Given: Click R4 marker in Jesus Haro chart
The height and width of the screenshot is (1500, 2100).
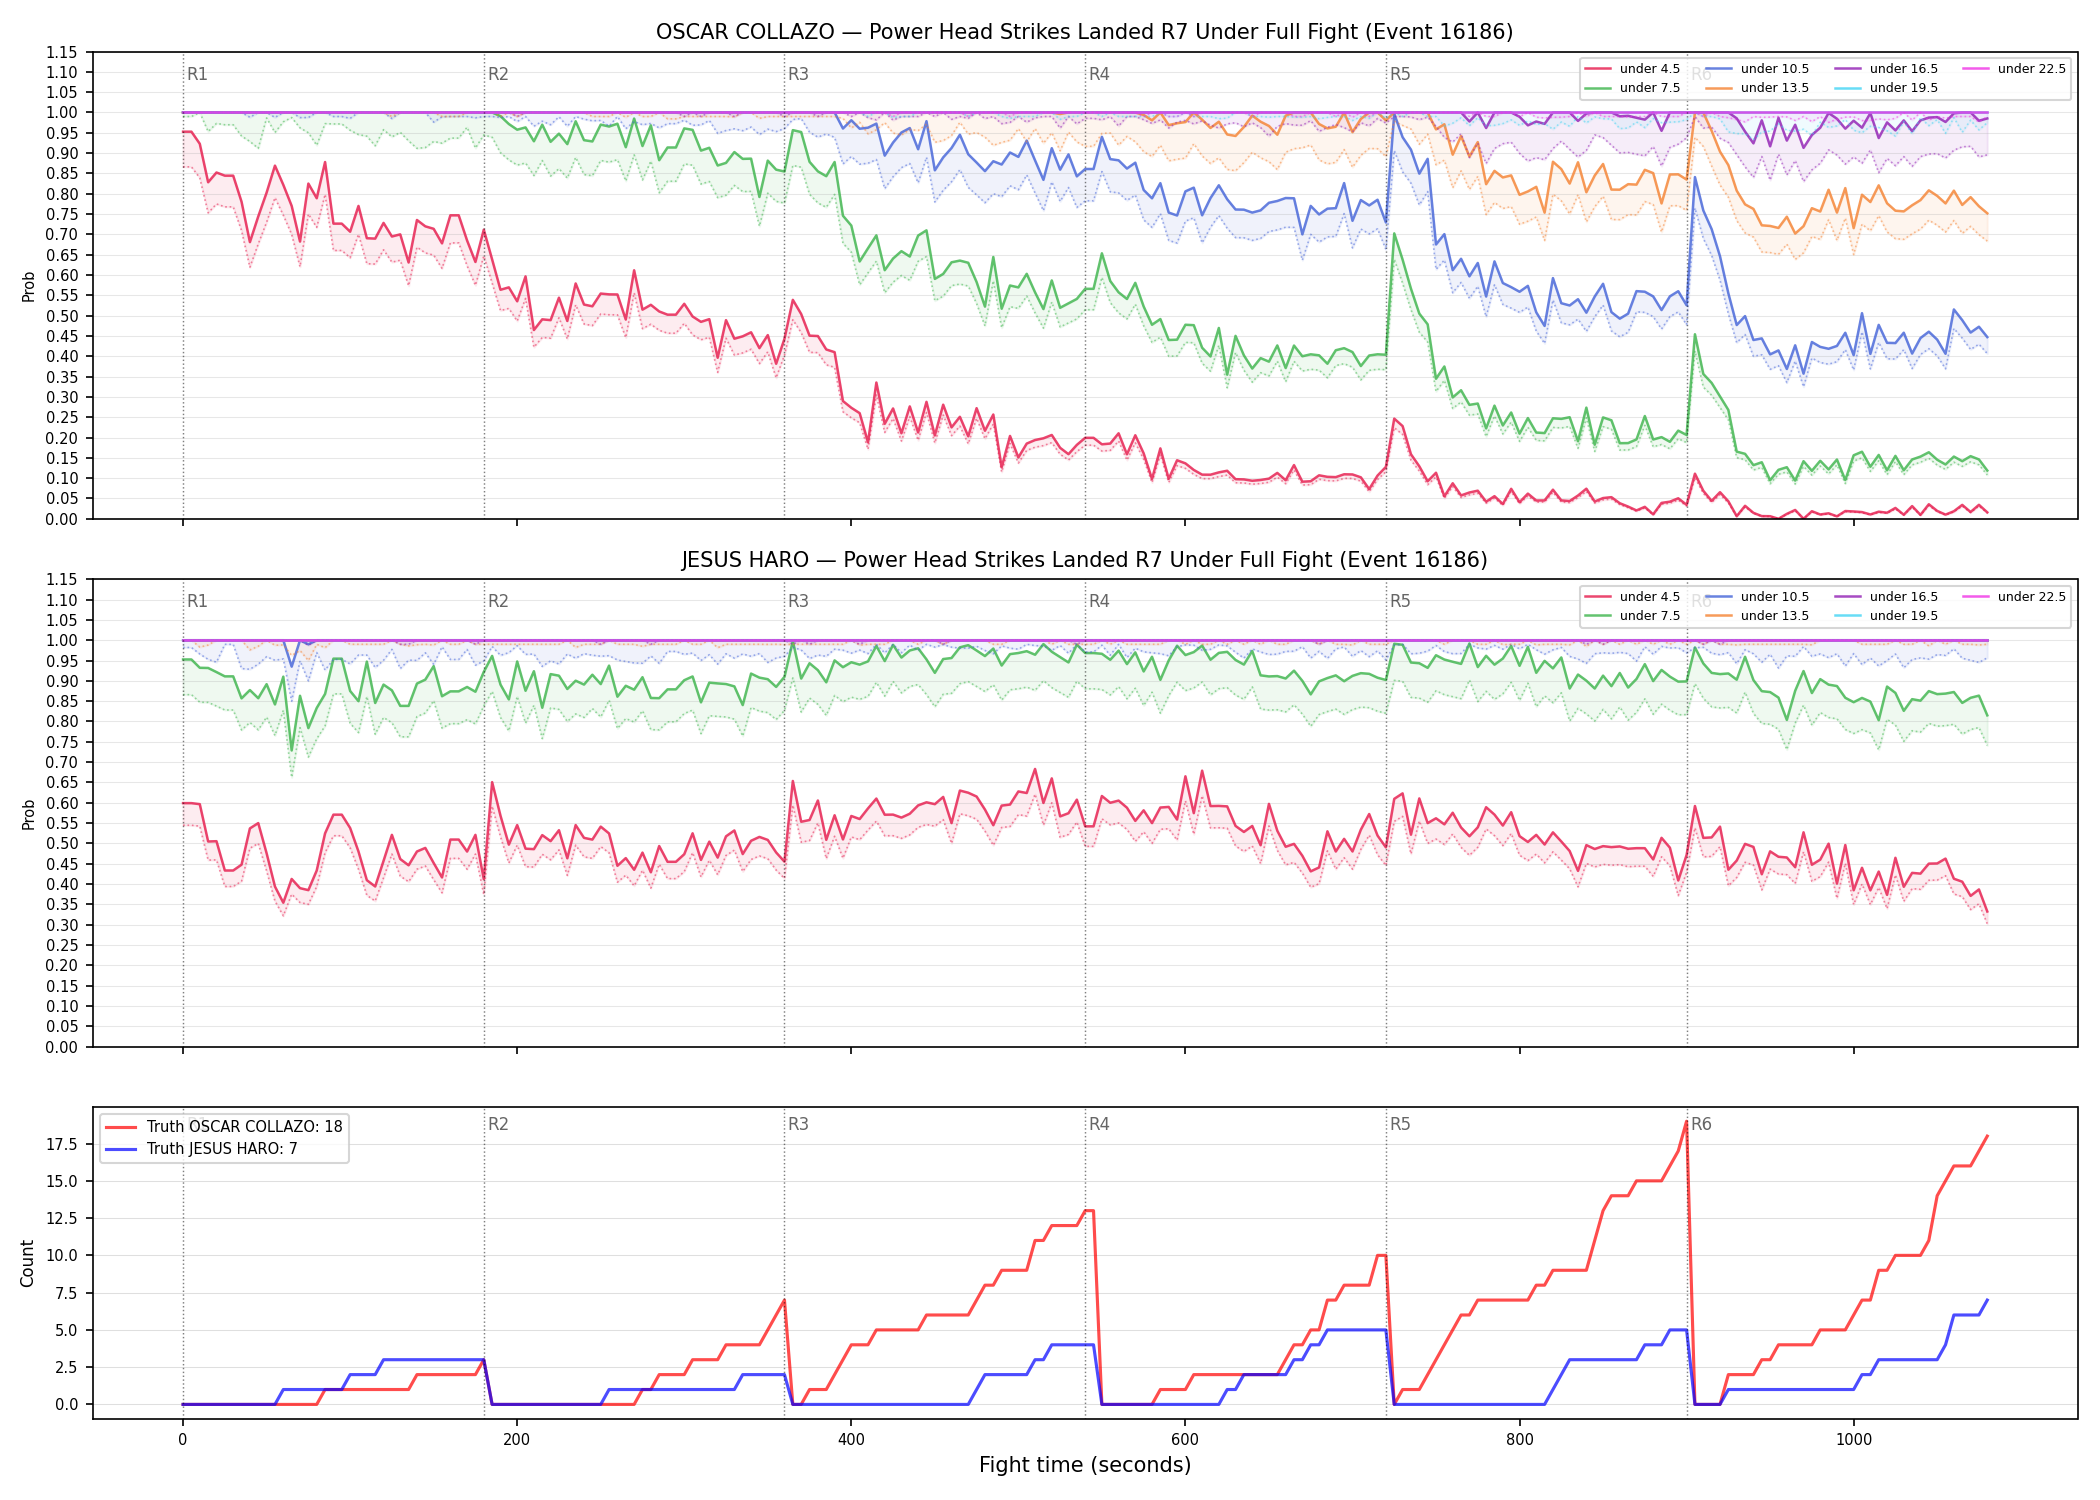Looking at the screenshot, I should pyautogui.click(x=1099, y=601).
